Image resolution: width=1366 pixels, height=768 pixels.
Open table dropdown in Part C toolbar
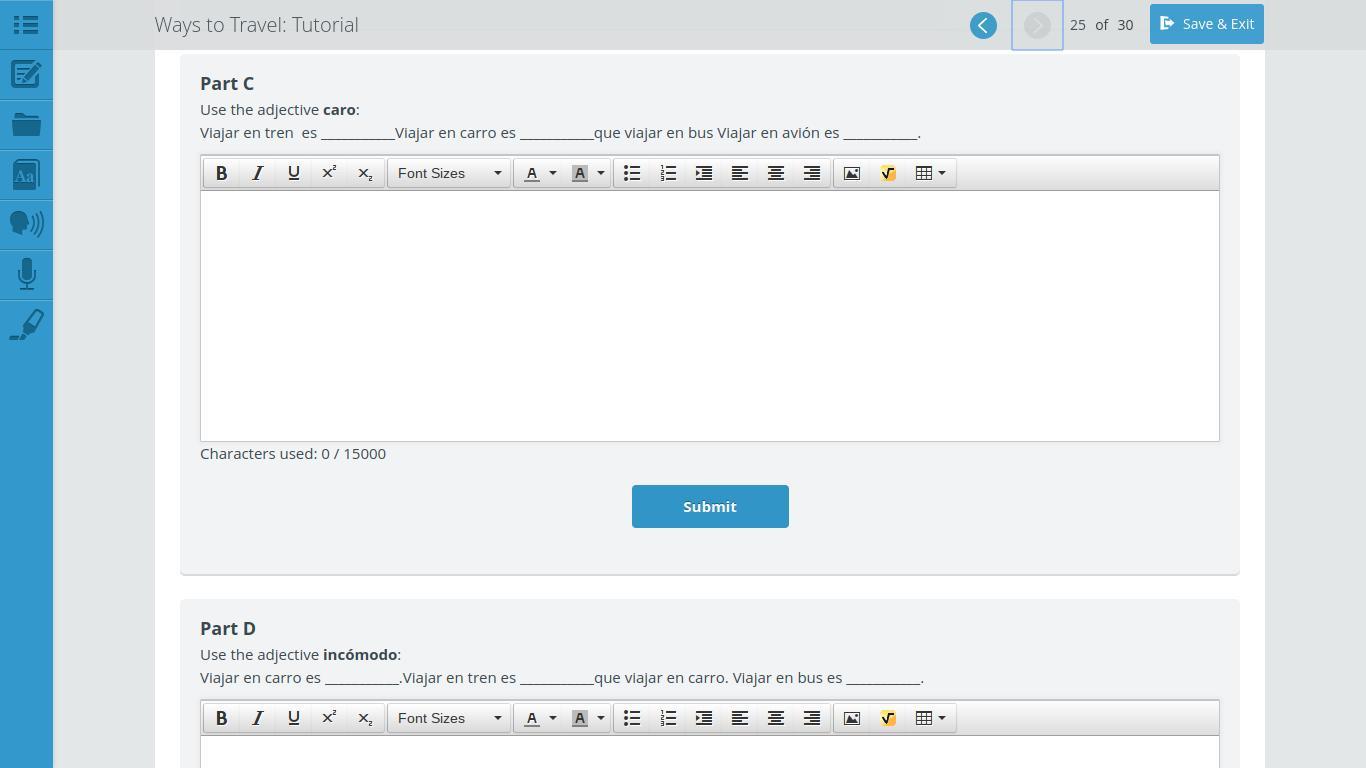click(931, 173)
